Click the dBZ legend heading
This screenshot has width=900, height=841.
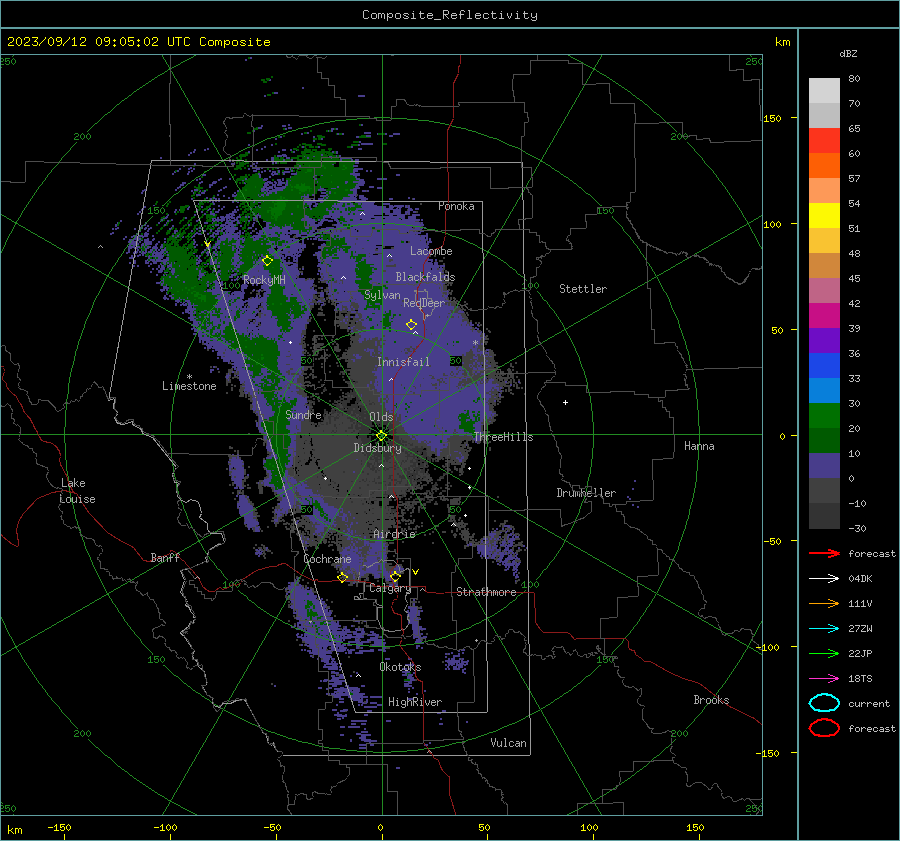click(848, 54)
